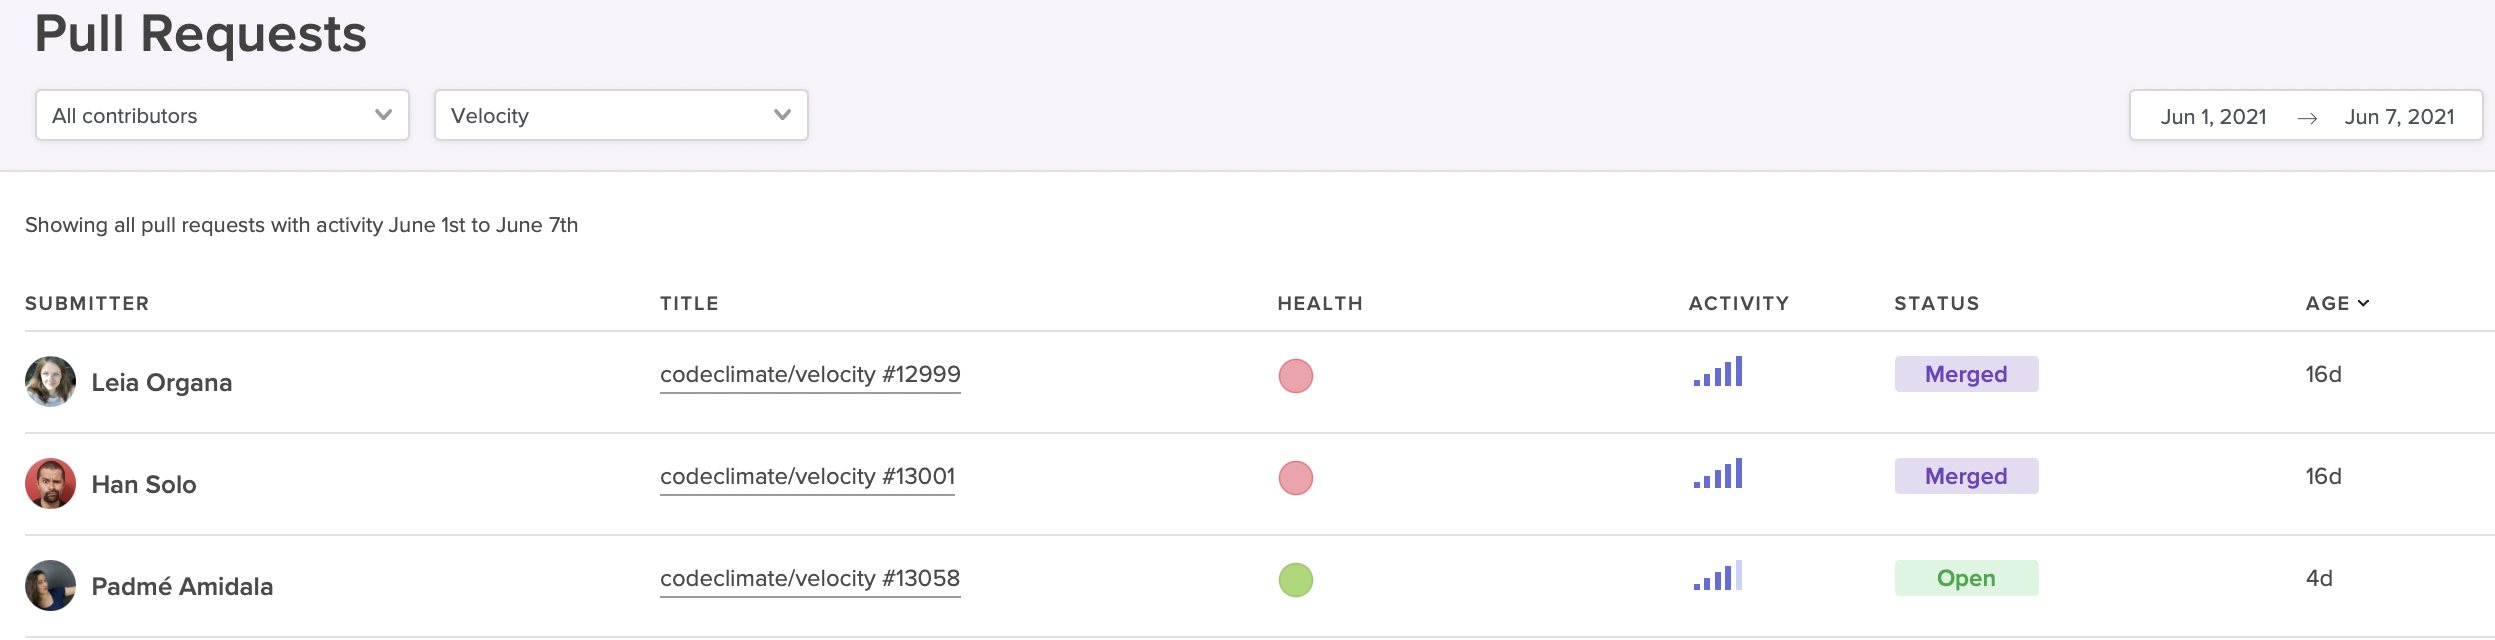Open pull request codeclimate/velocity #13058
The width and height of the screenshot is (2495, 640).
(x=810, y=578)
